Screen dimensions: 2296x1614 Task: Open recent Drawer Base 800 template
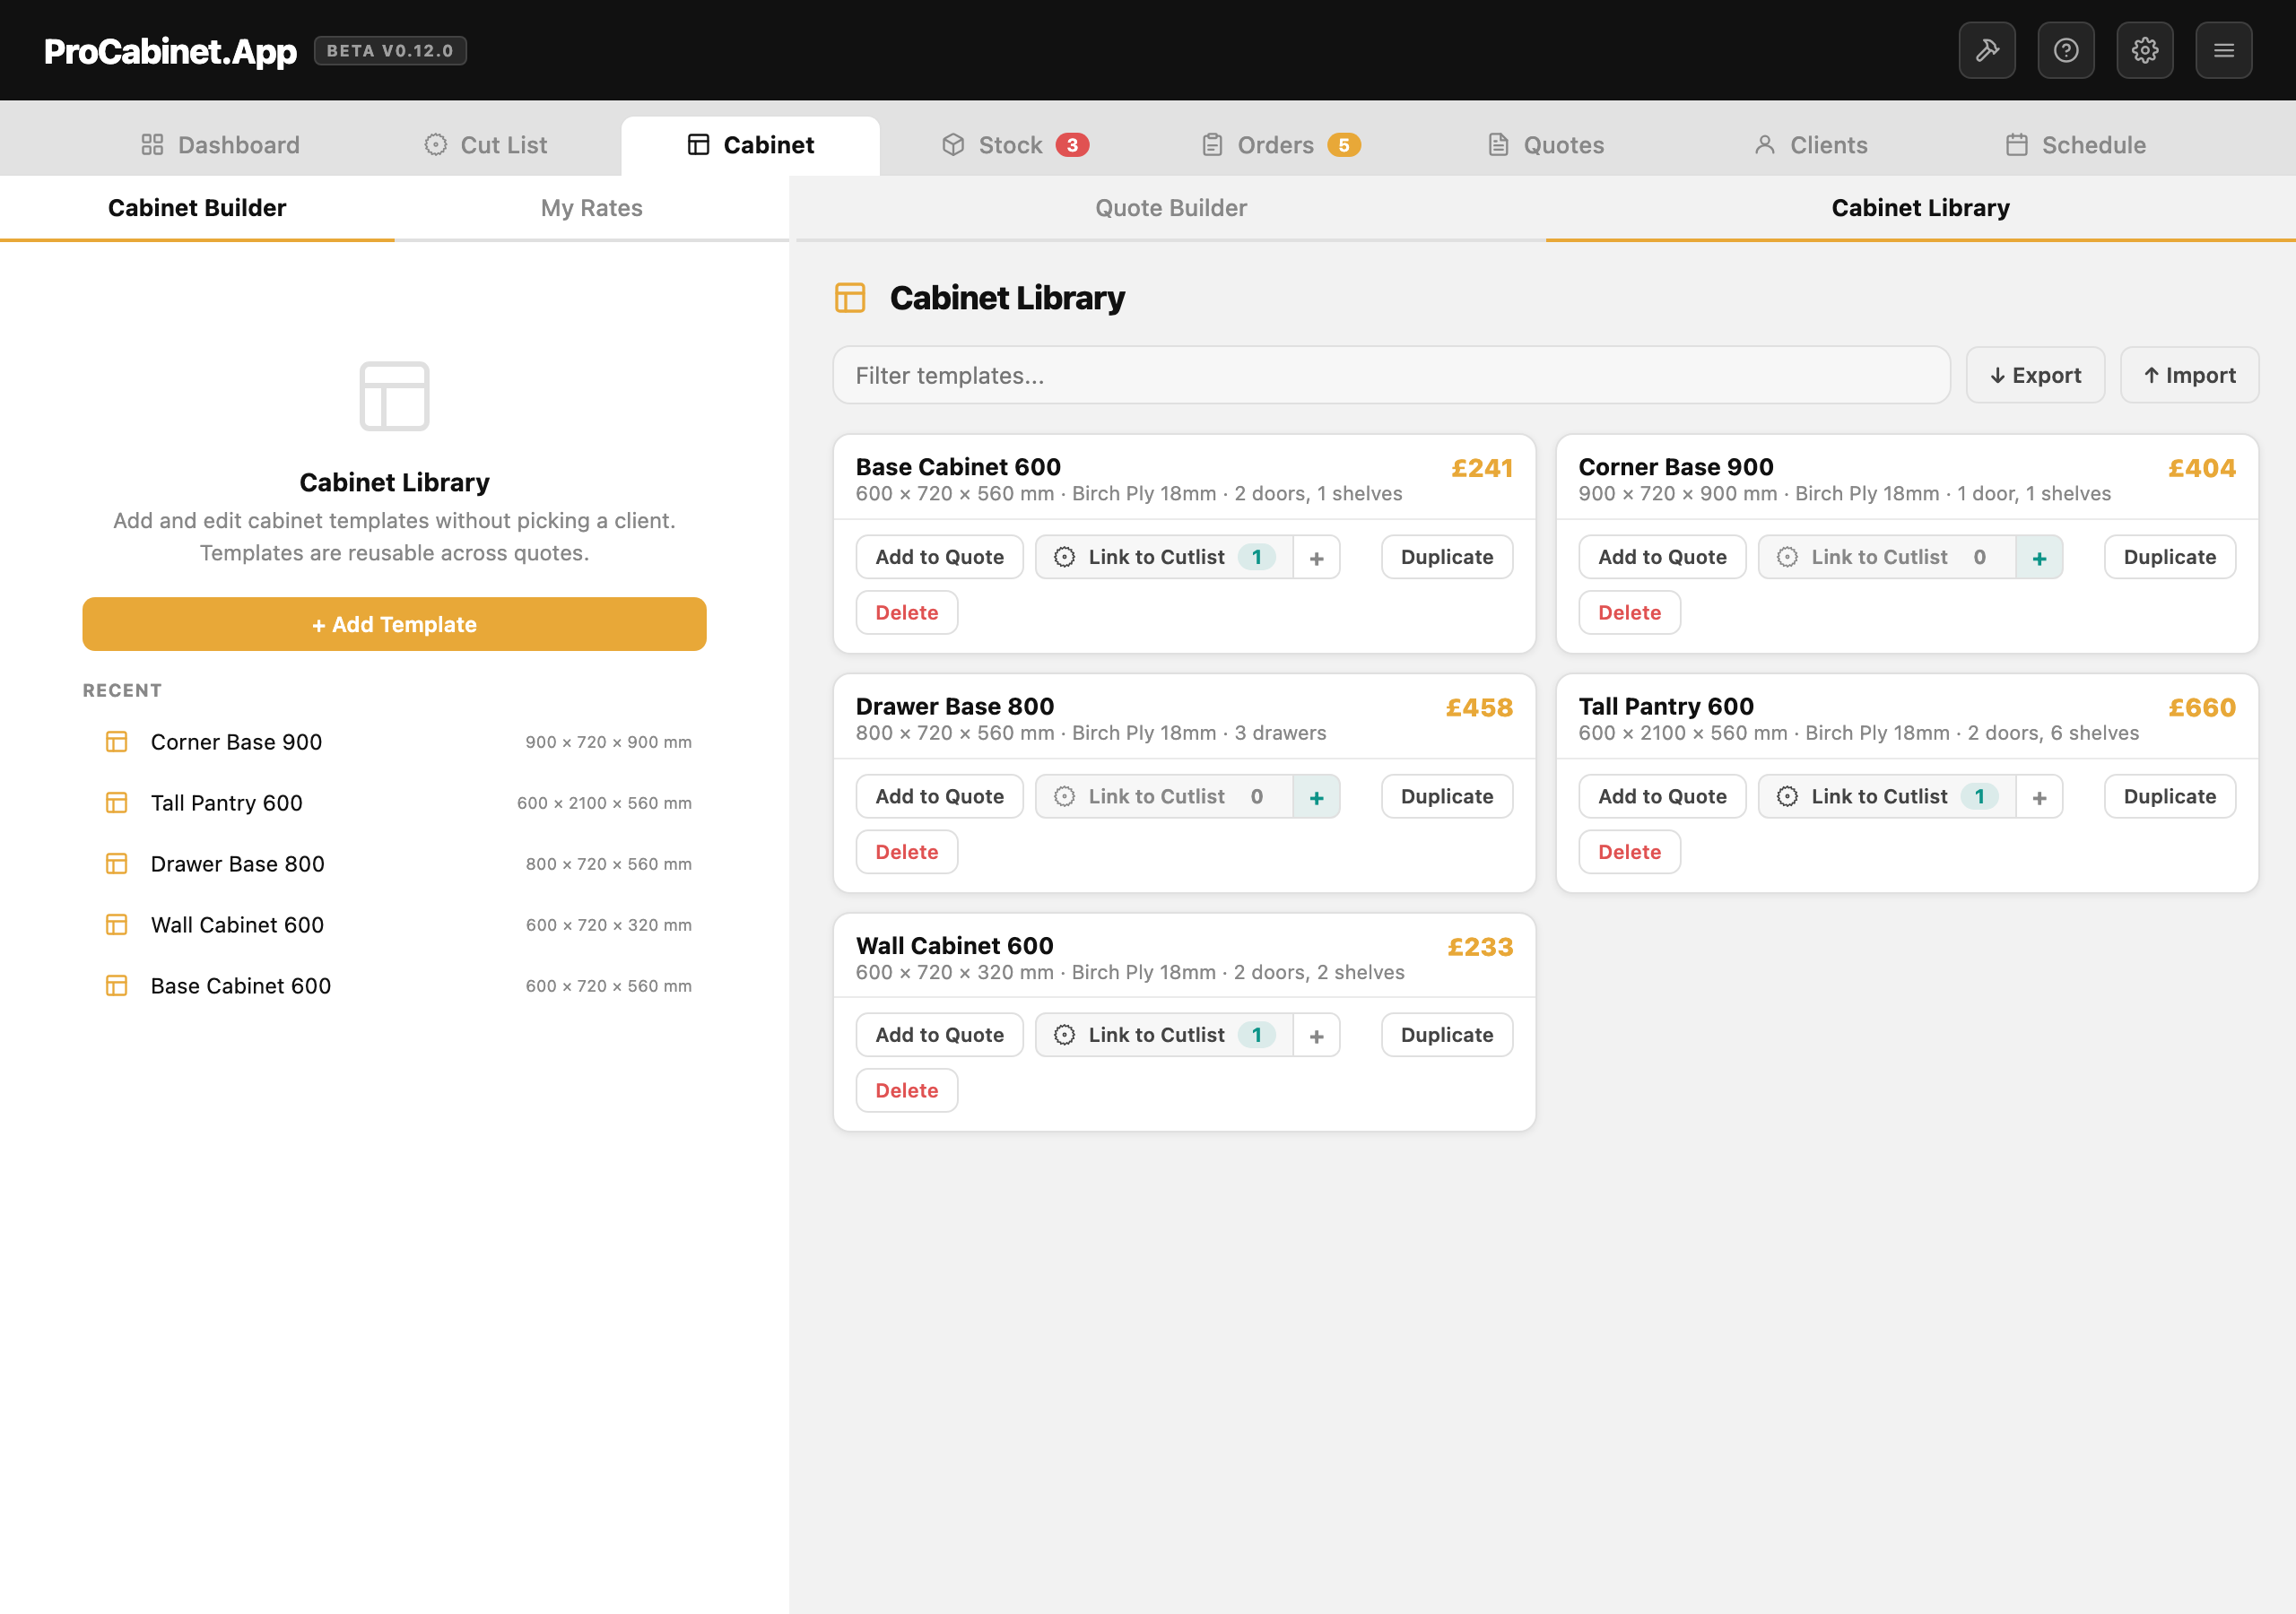pos(394,864)
